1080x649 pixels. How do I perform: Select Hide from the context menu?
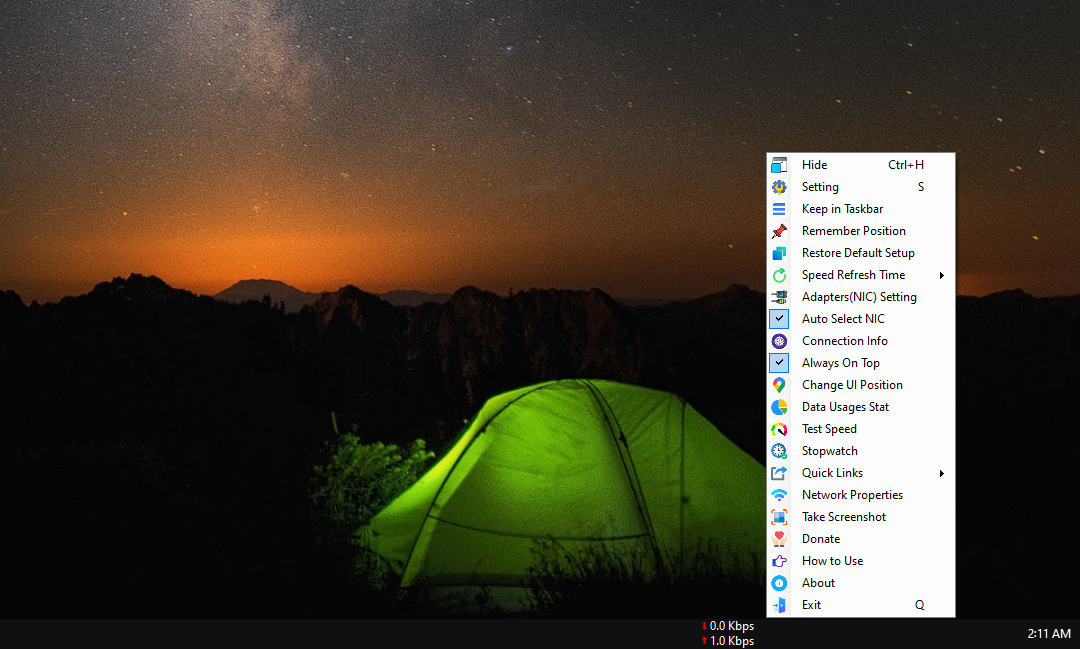[814, 165]
